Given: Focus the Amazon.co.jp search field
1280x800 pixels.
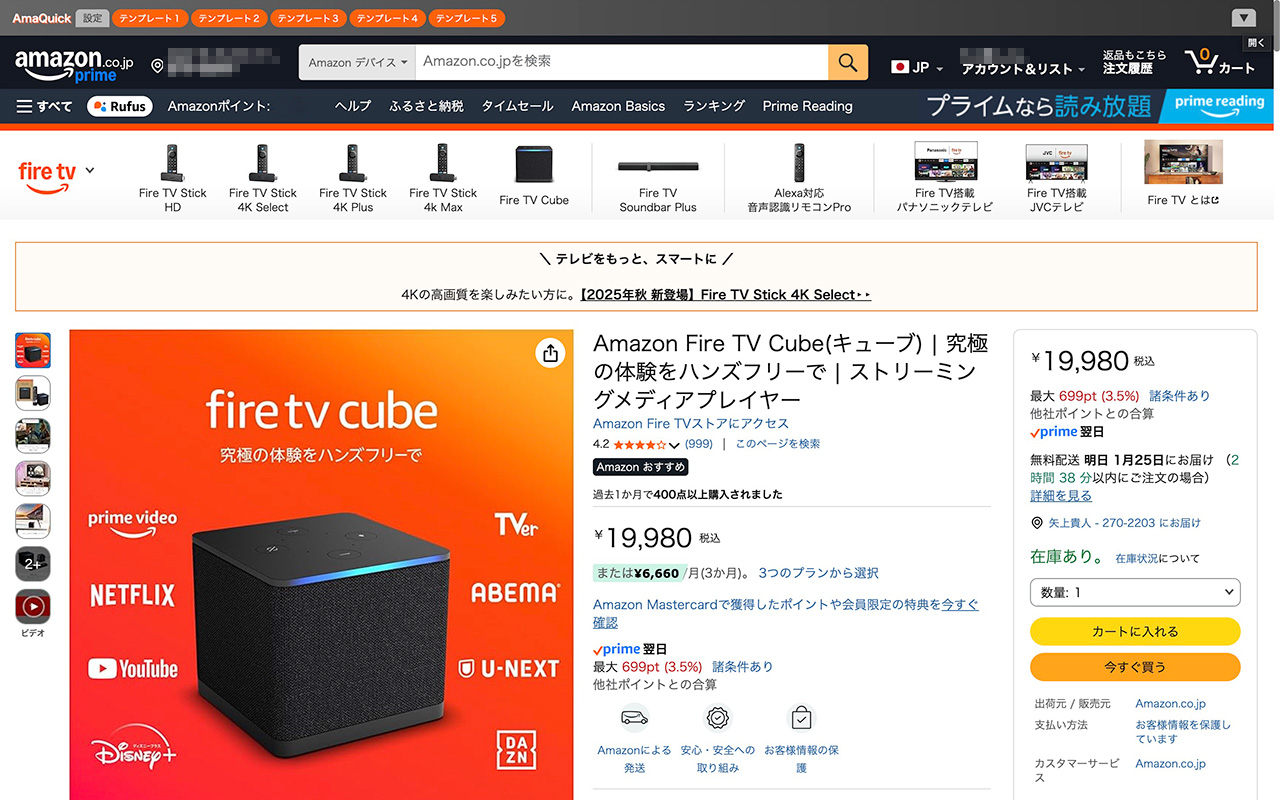Looking at the screenshot, I should point(622,62).
